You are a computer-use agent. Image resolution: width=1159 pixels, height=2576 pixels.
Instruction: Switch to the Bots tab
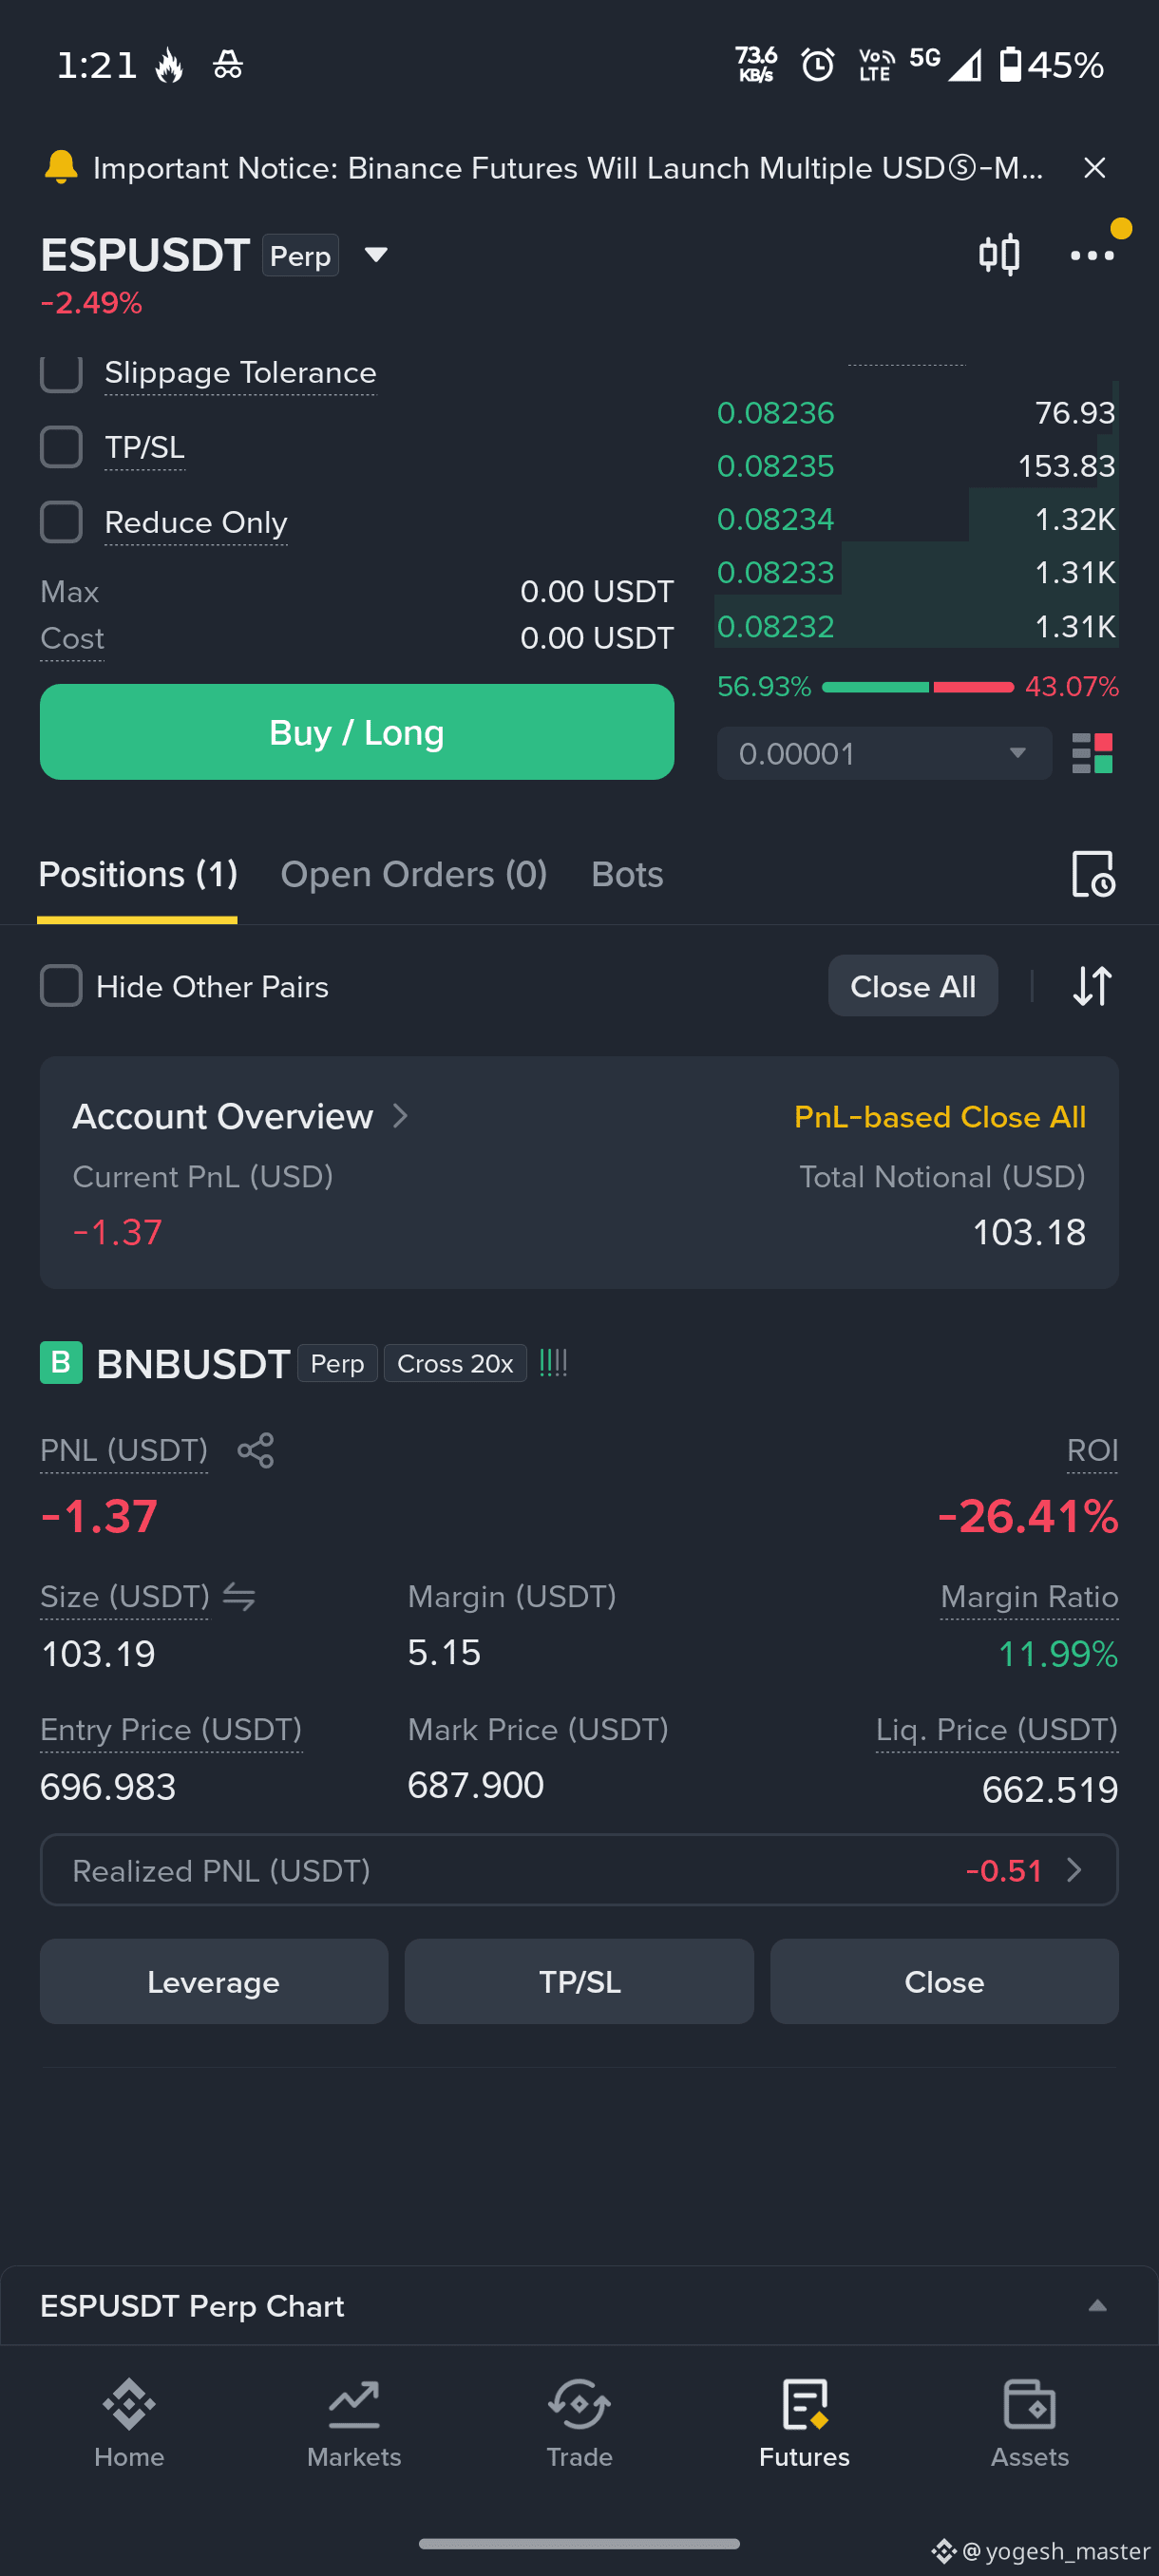(627, 874)
